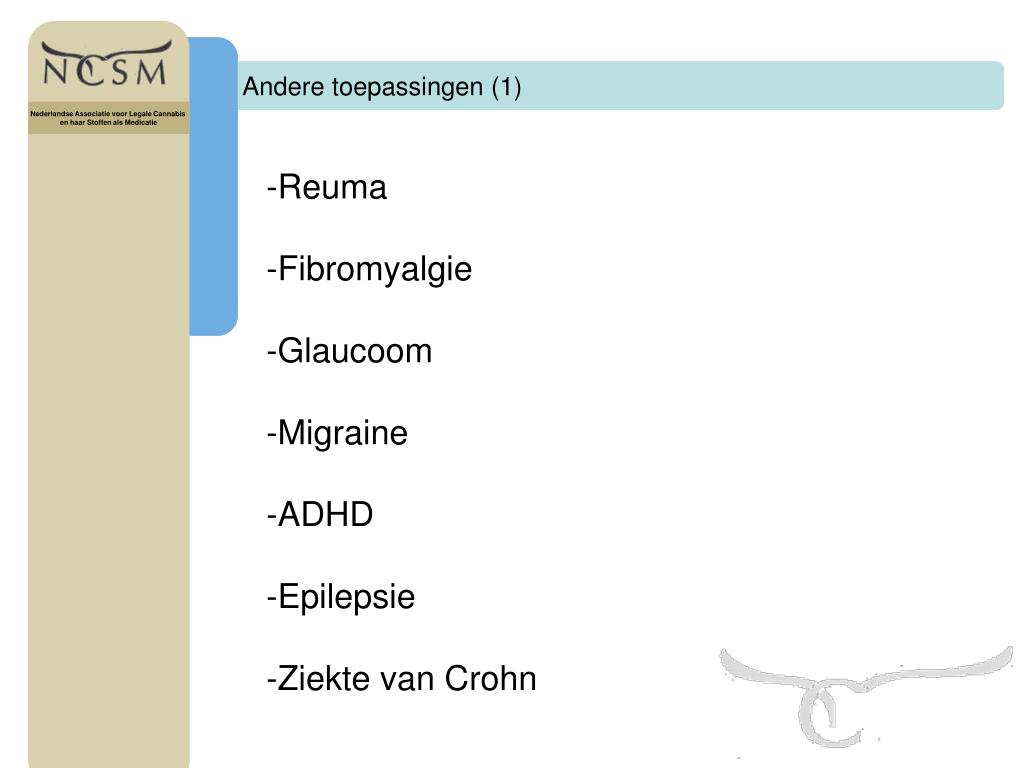Select the '-Reuma' list item
This screenshot has height=768, width=1024.
pyautogui.click(x=326, y=188)
